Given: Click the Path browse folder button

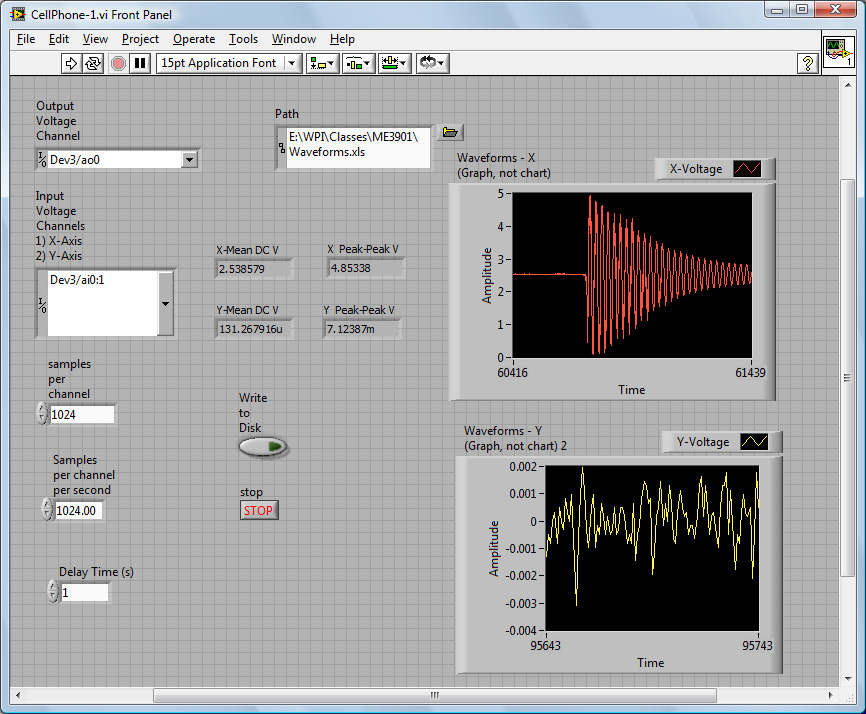Looking at the screenshot, I should 450,131.
